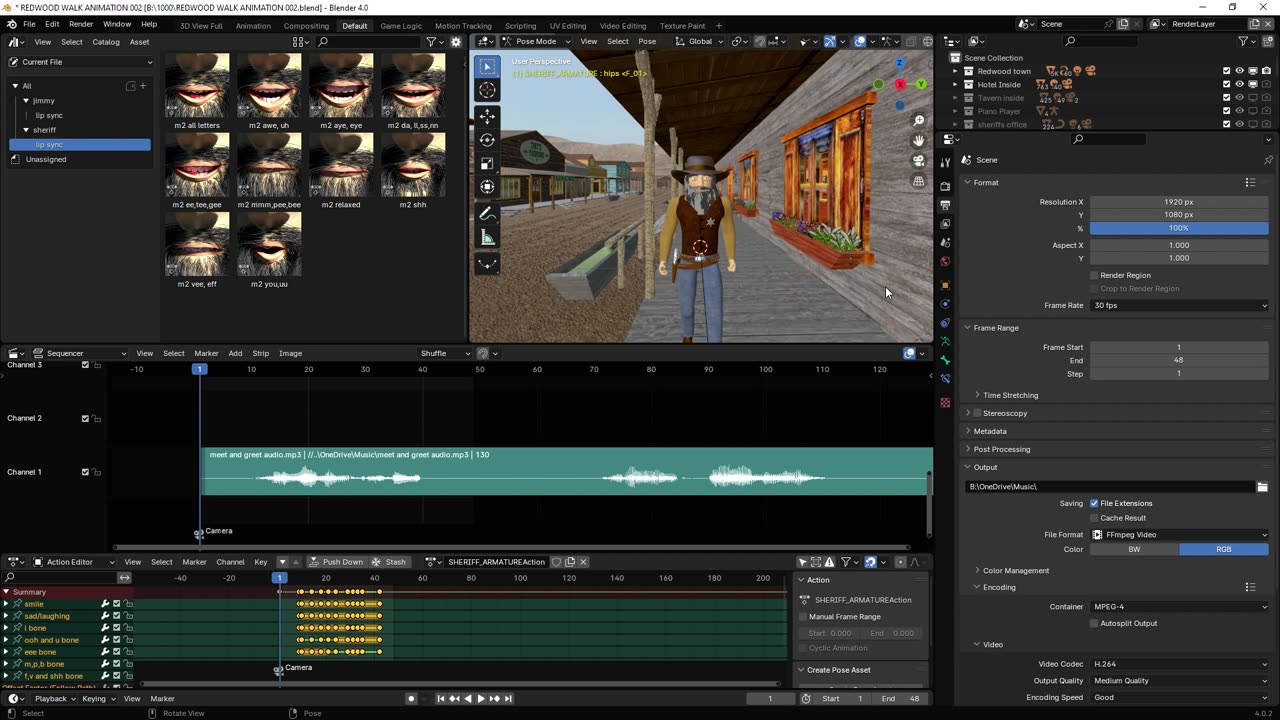Open the Render menu in top bar
This screenshot has height=720, width=1280.
point(81,24)
